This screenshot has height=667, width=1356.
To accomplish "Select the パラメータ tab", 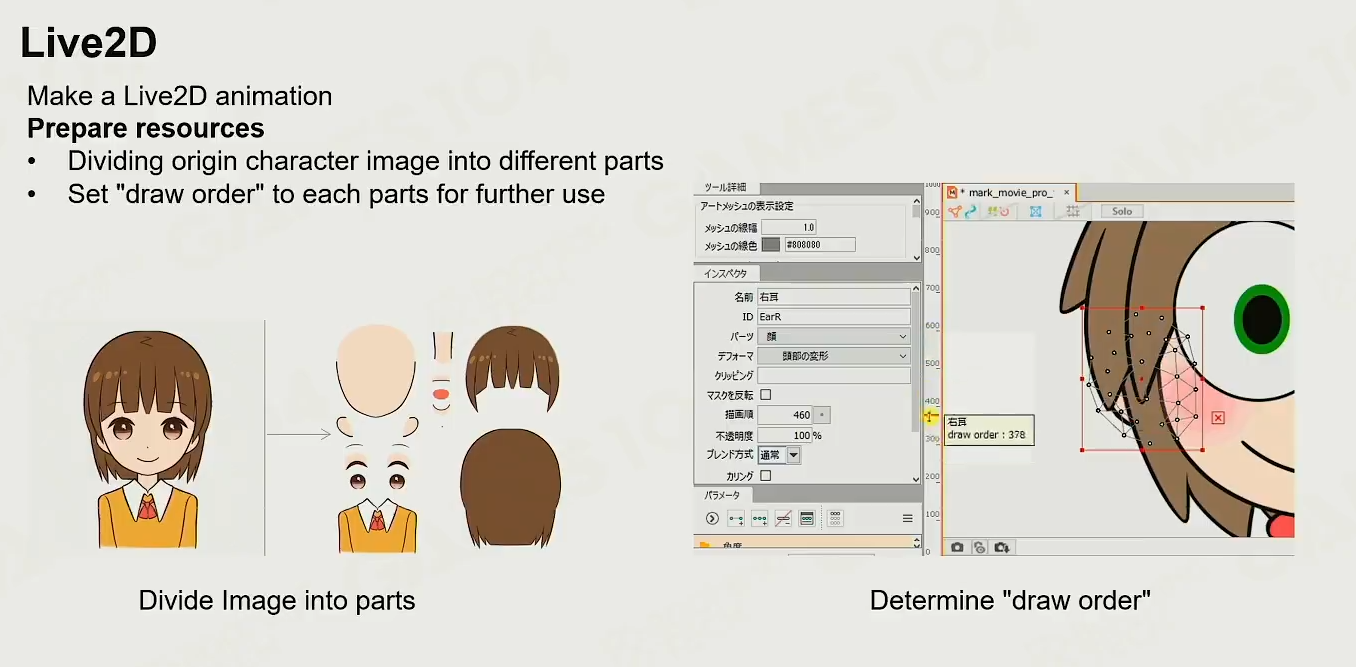I will tap(724, 495).
